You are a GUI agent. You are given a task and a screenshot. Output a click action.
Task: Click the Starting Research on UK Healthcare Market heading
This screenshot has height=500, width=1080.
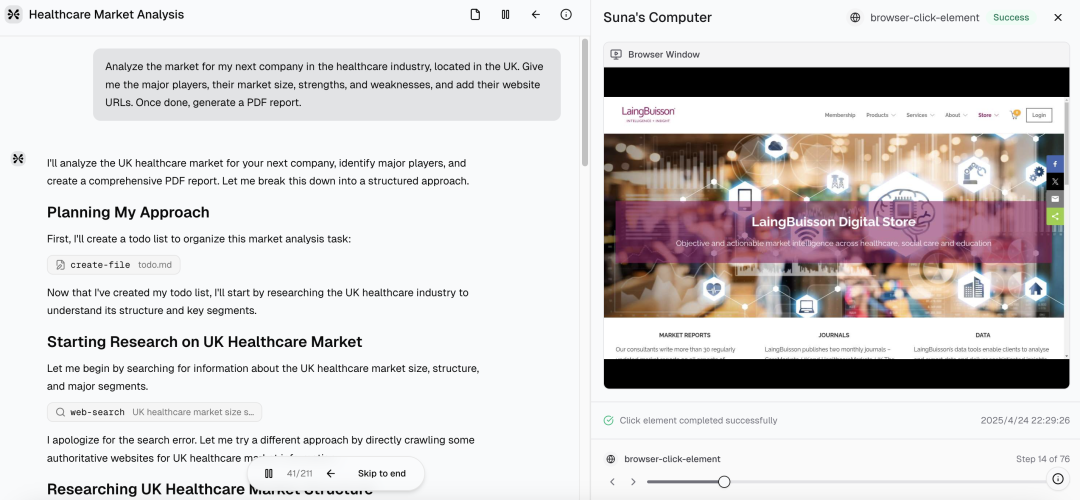point(205,342)
